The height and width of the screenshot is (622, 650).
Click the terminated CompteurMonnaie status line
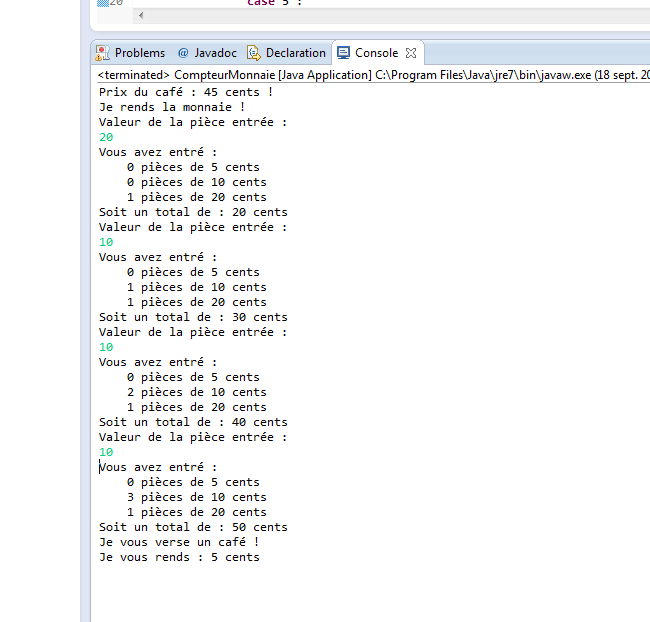[x=370, y=75]
